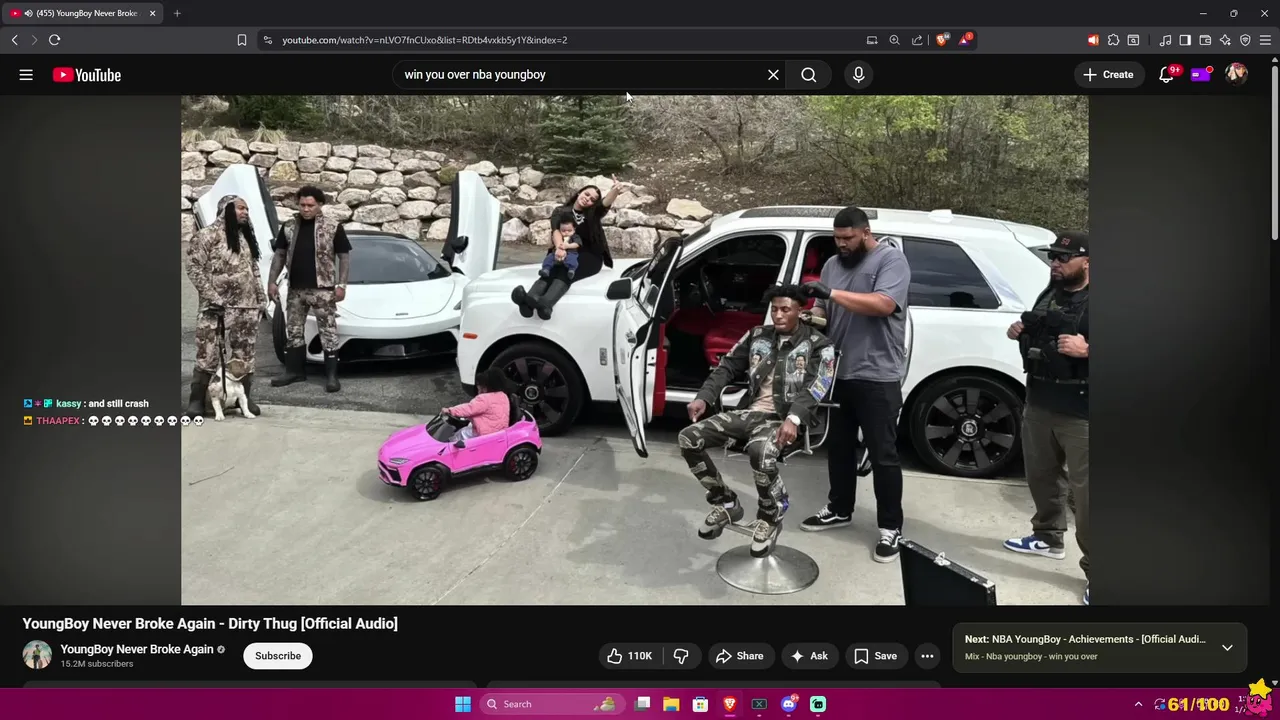
Task: Open more actions three-dot menu
Action: pyautogui.click(x=927, y=656)
